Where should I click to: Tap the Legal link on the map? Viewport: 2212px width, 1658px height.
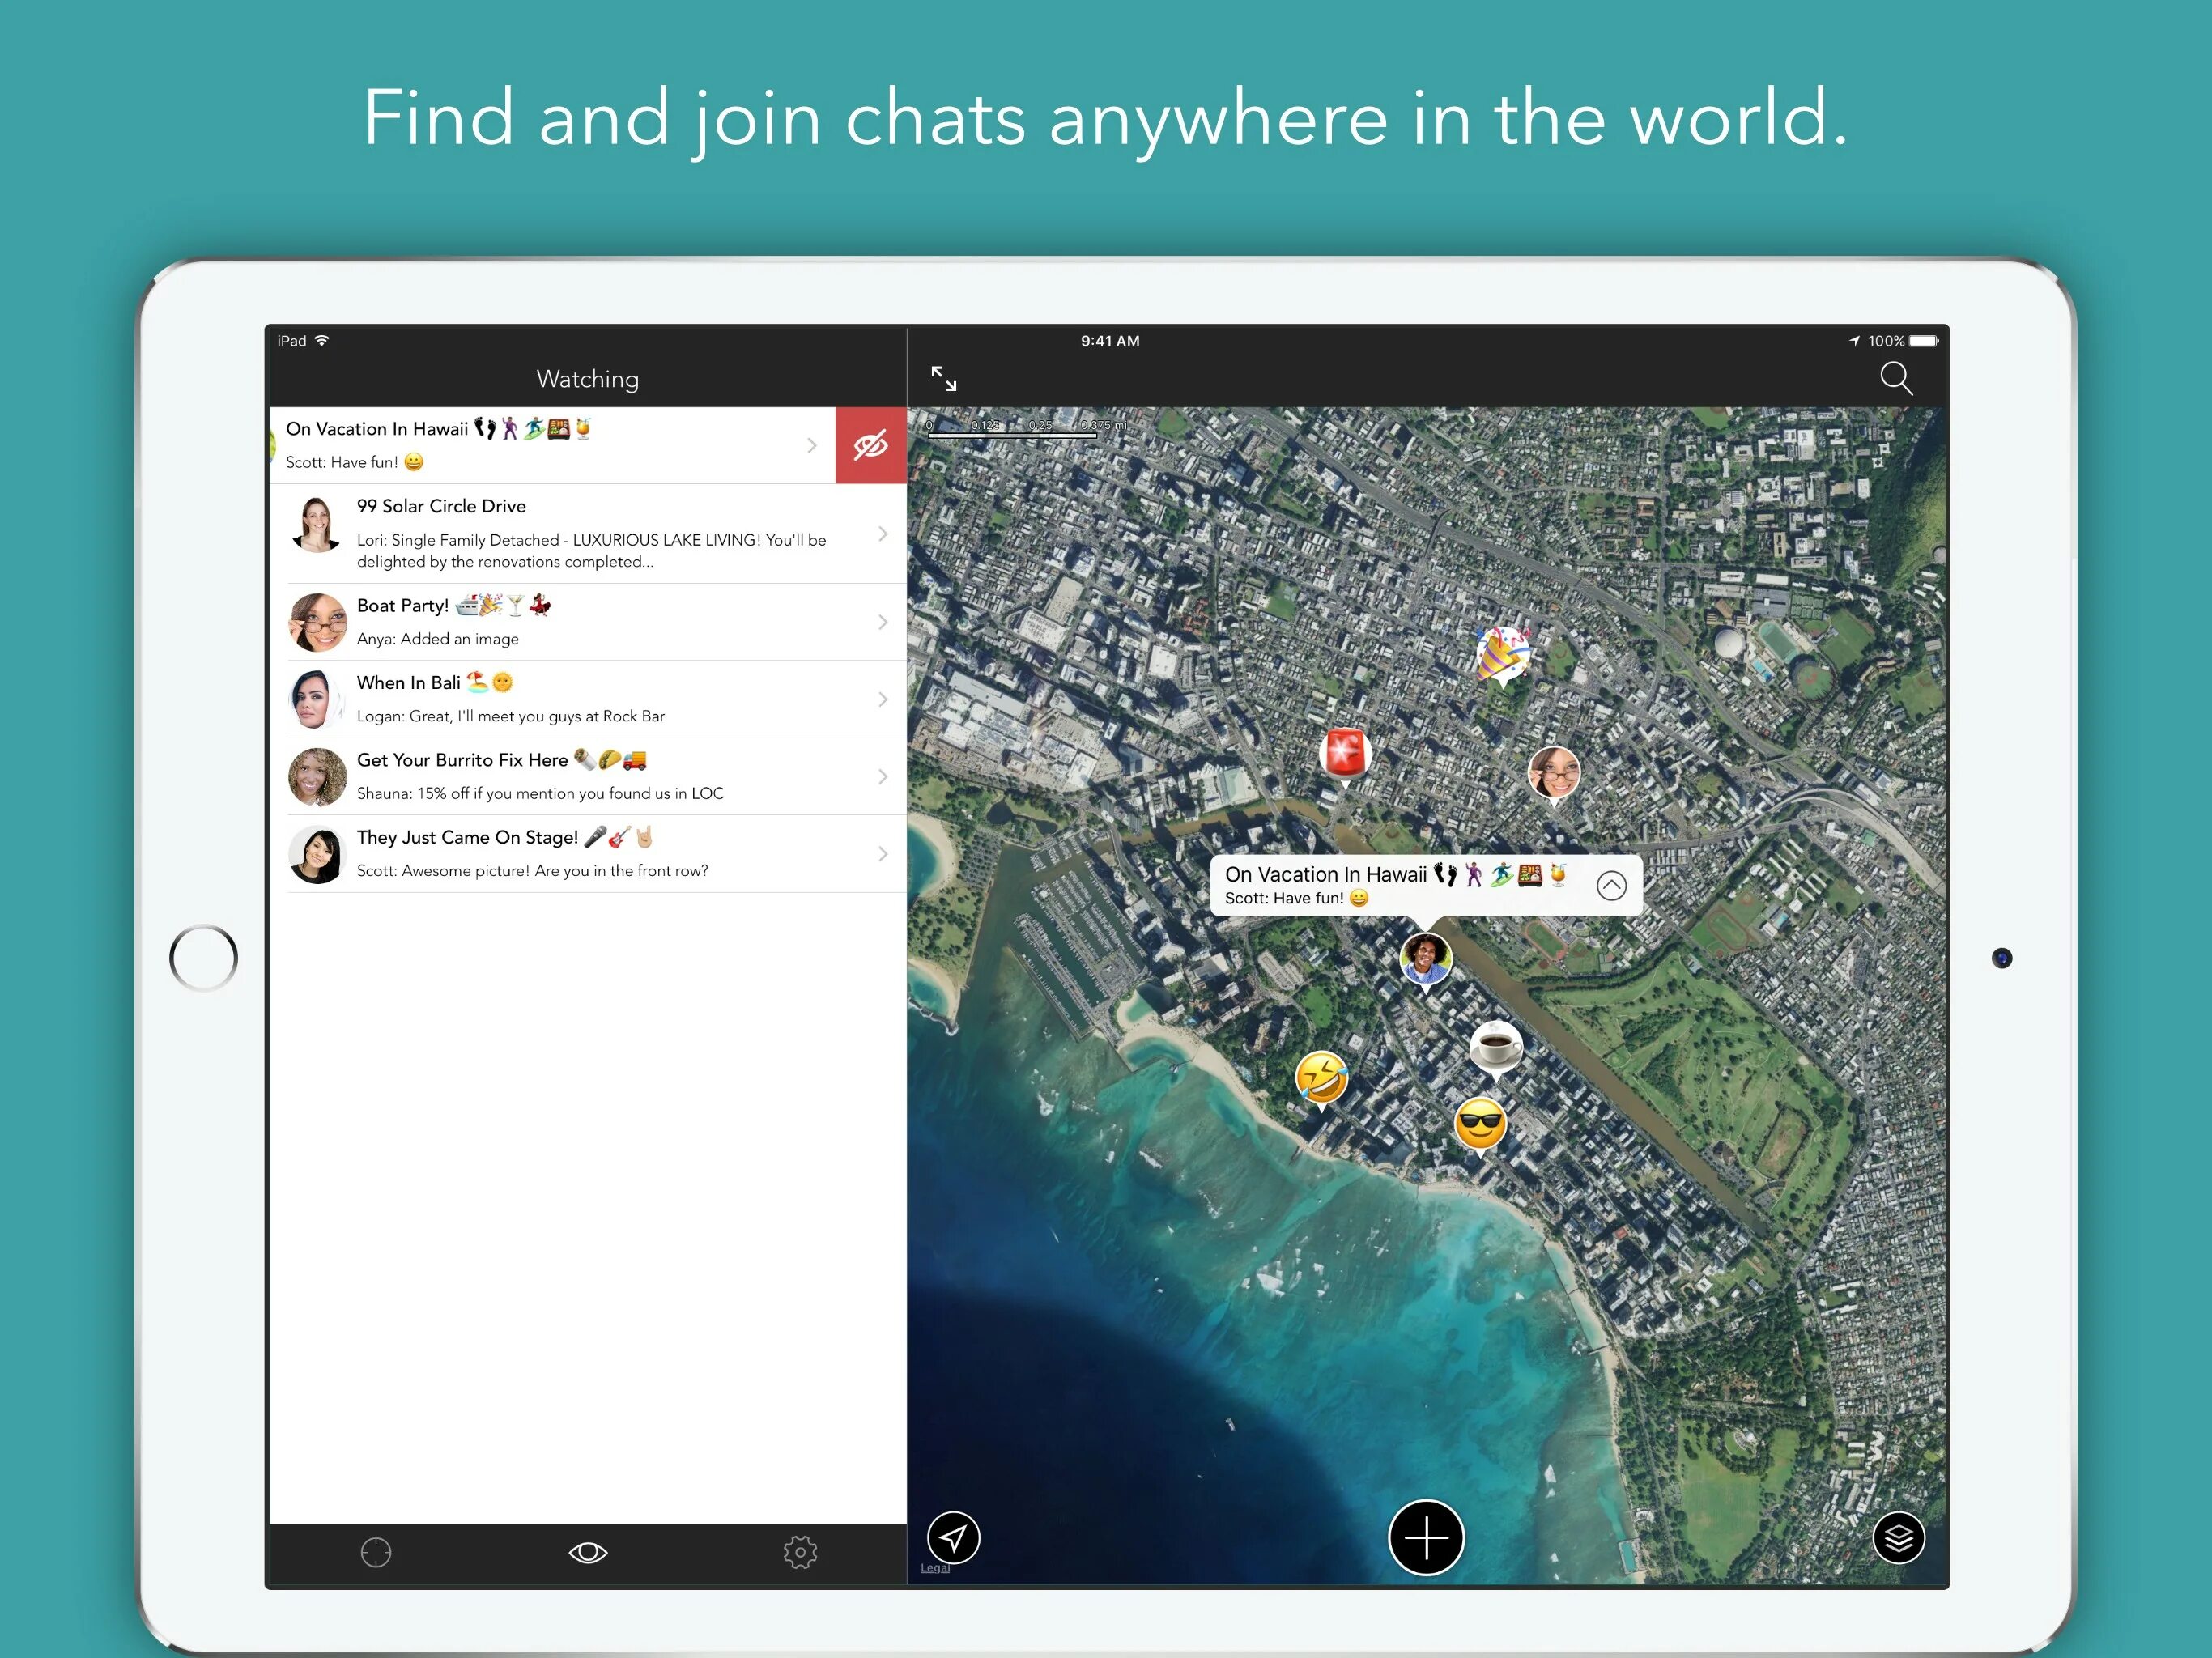pos(936,1567)
